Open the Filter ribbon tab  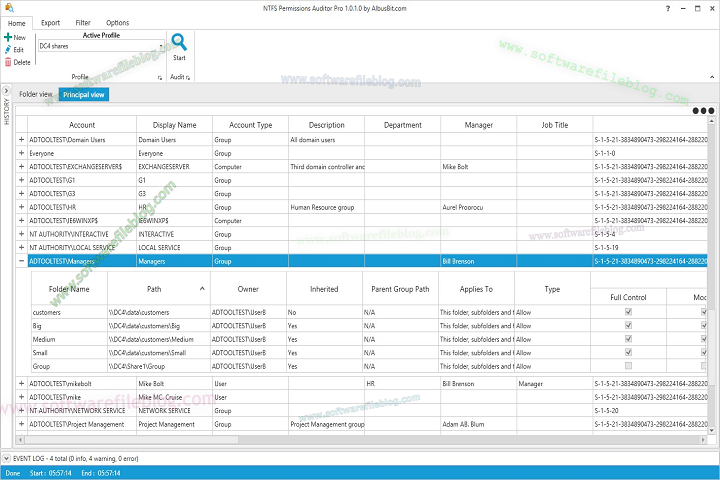83,22
